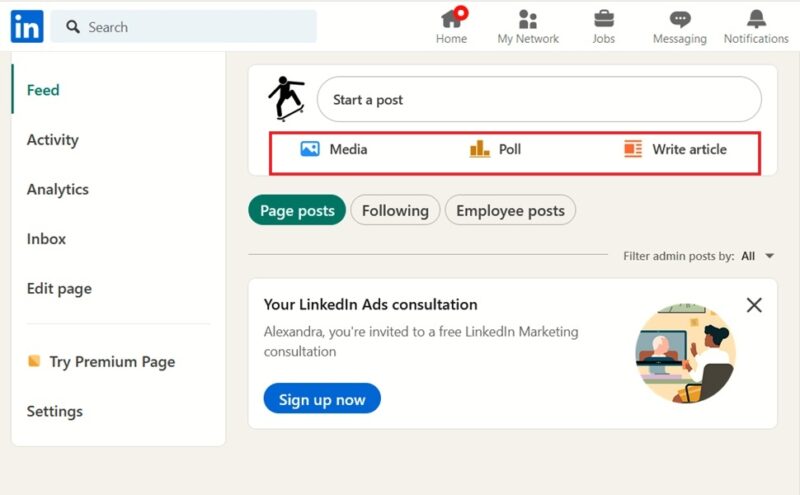
Task: Focus the Search input field
Action: point(184,27)
